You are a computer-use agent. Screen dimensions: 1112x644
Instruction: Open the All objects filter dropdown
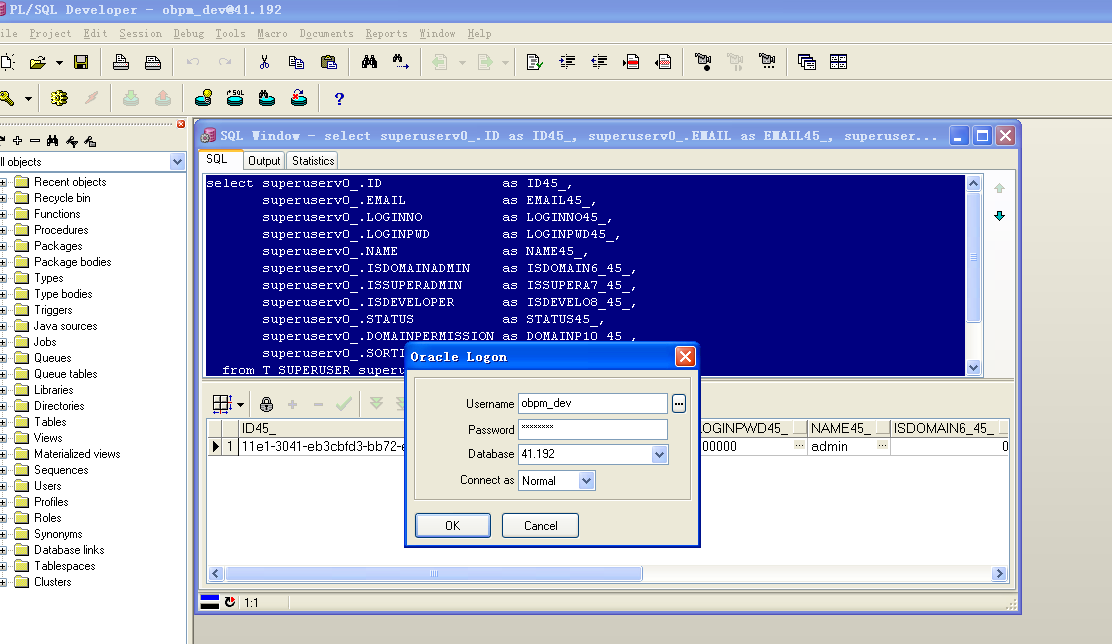click(x=177, y=162)
